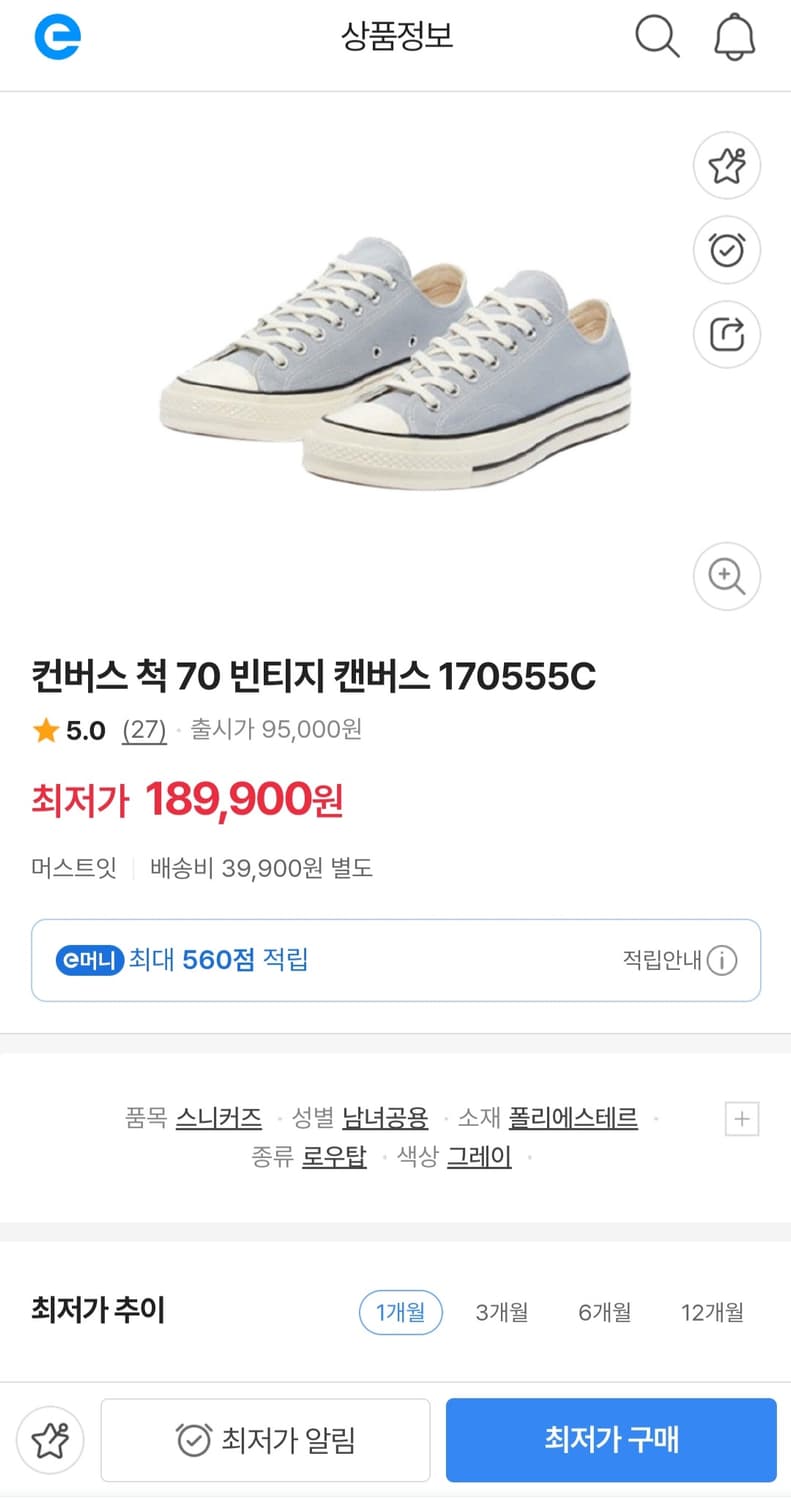Enable 최저가 알림 price alert

266,1440
